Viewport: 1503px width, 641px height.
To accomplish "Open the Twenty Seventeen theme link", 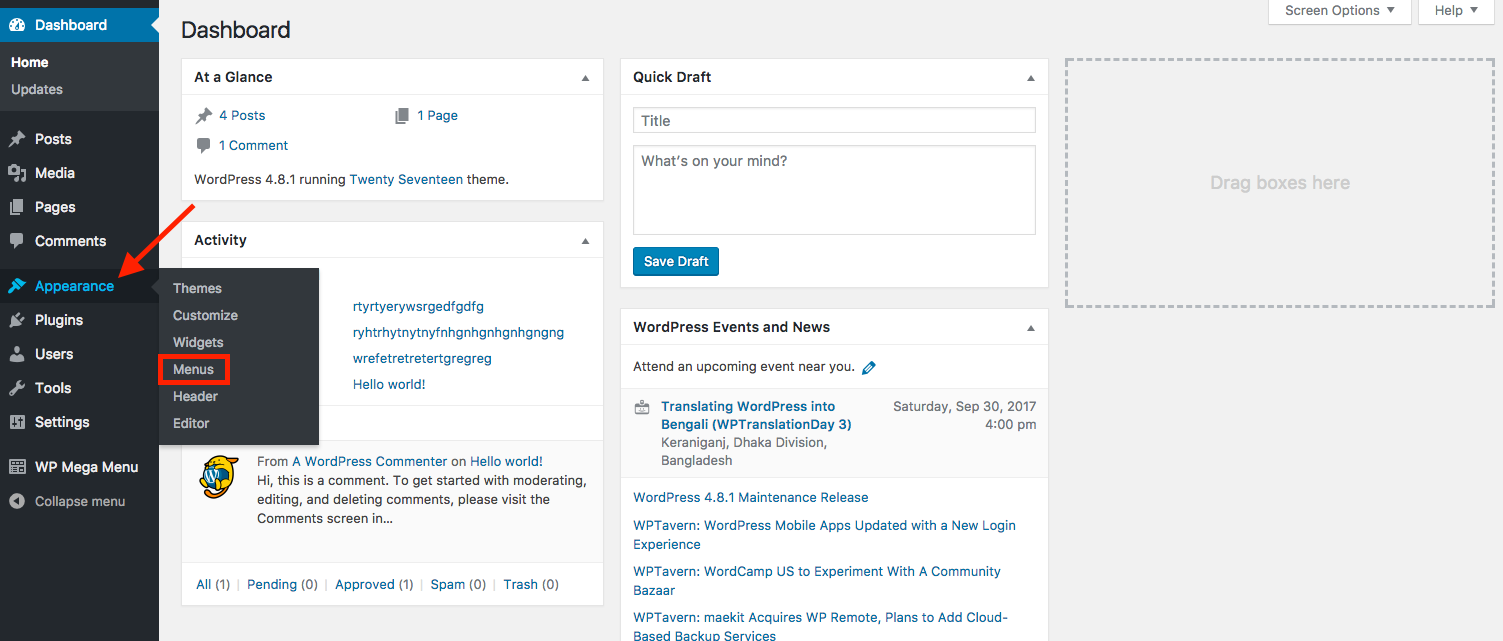I will pyautogui.click(x=406, y=180).
